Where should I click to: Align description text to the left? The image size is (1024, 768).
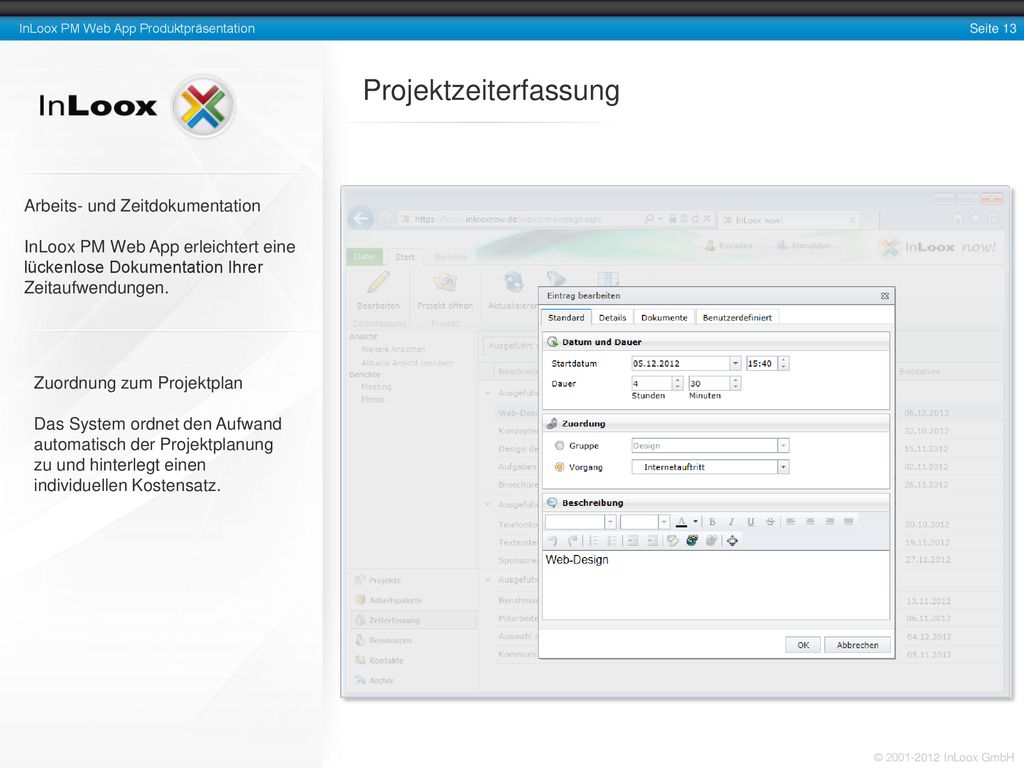coord(791,522)
